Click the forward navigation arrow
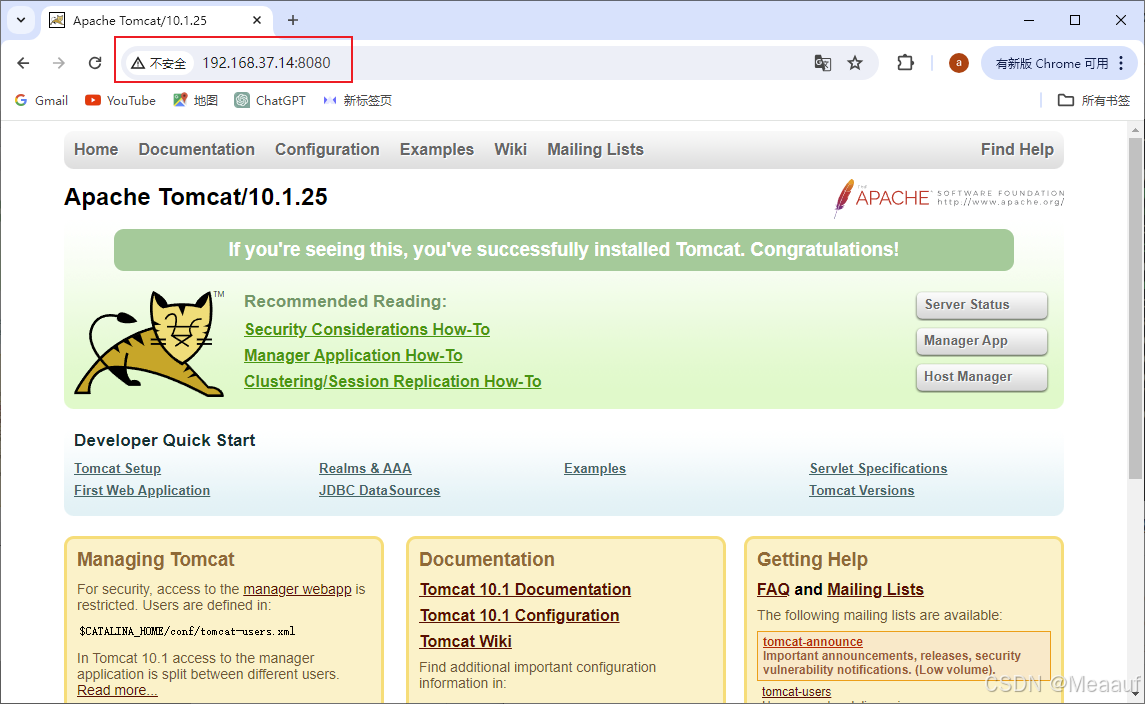This screenshot has width=1145, height=704. (x=59, y=64)
